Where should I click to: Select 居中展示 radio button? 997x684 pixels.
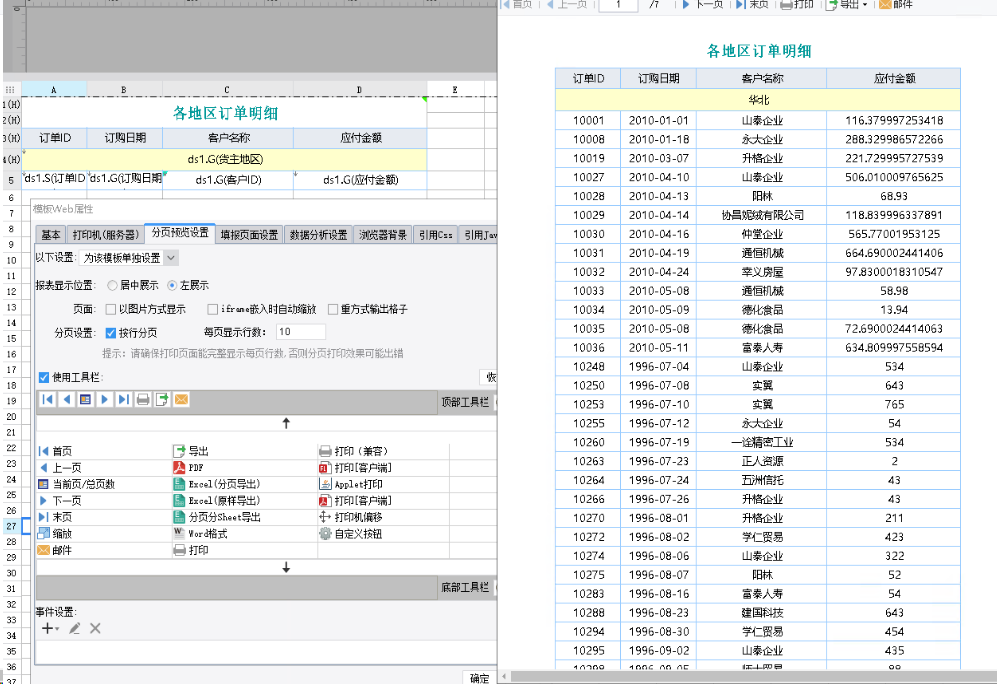point(113,285)
